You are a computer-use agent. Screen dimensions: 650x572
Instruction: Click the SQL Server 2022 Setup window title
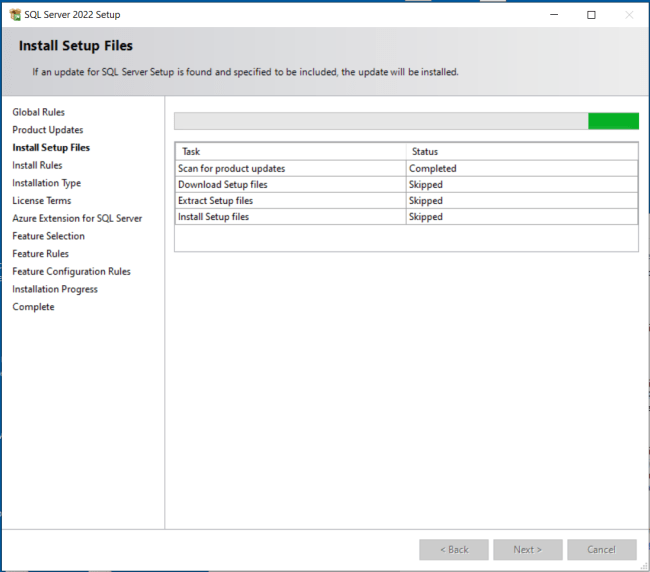73,15
